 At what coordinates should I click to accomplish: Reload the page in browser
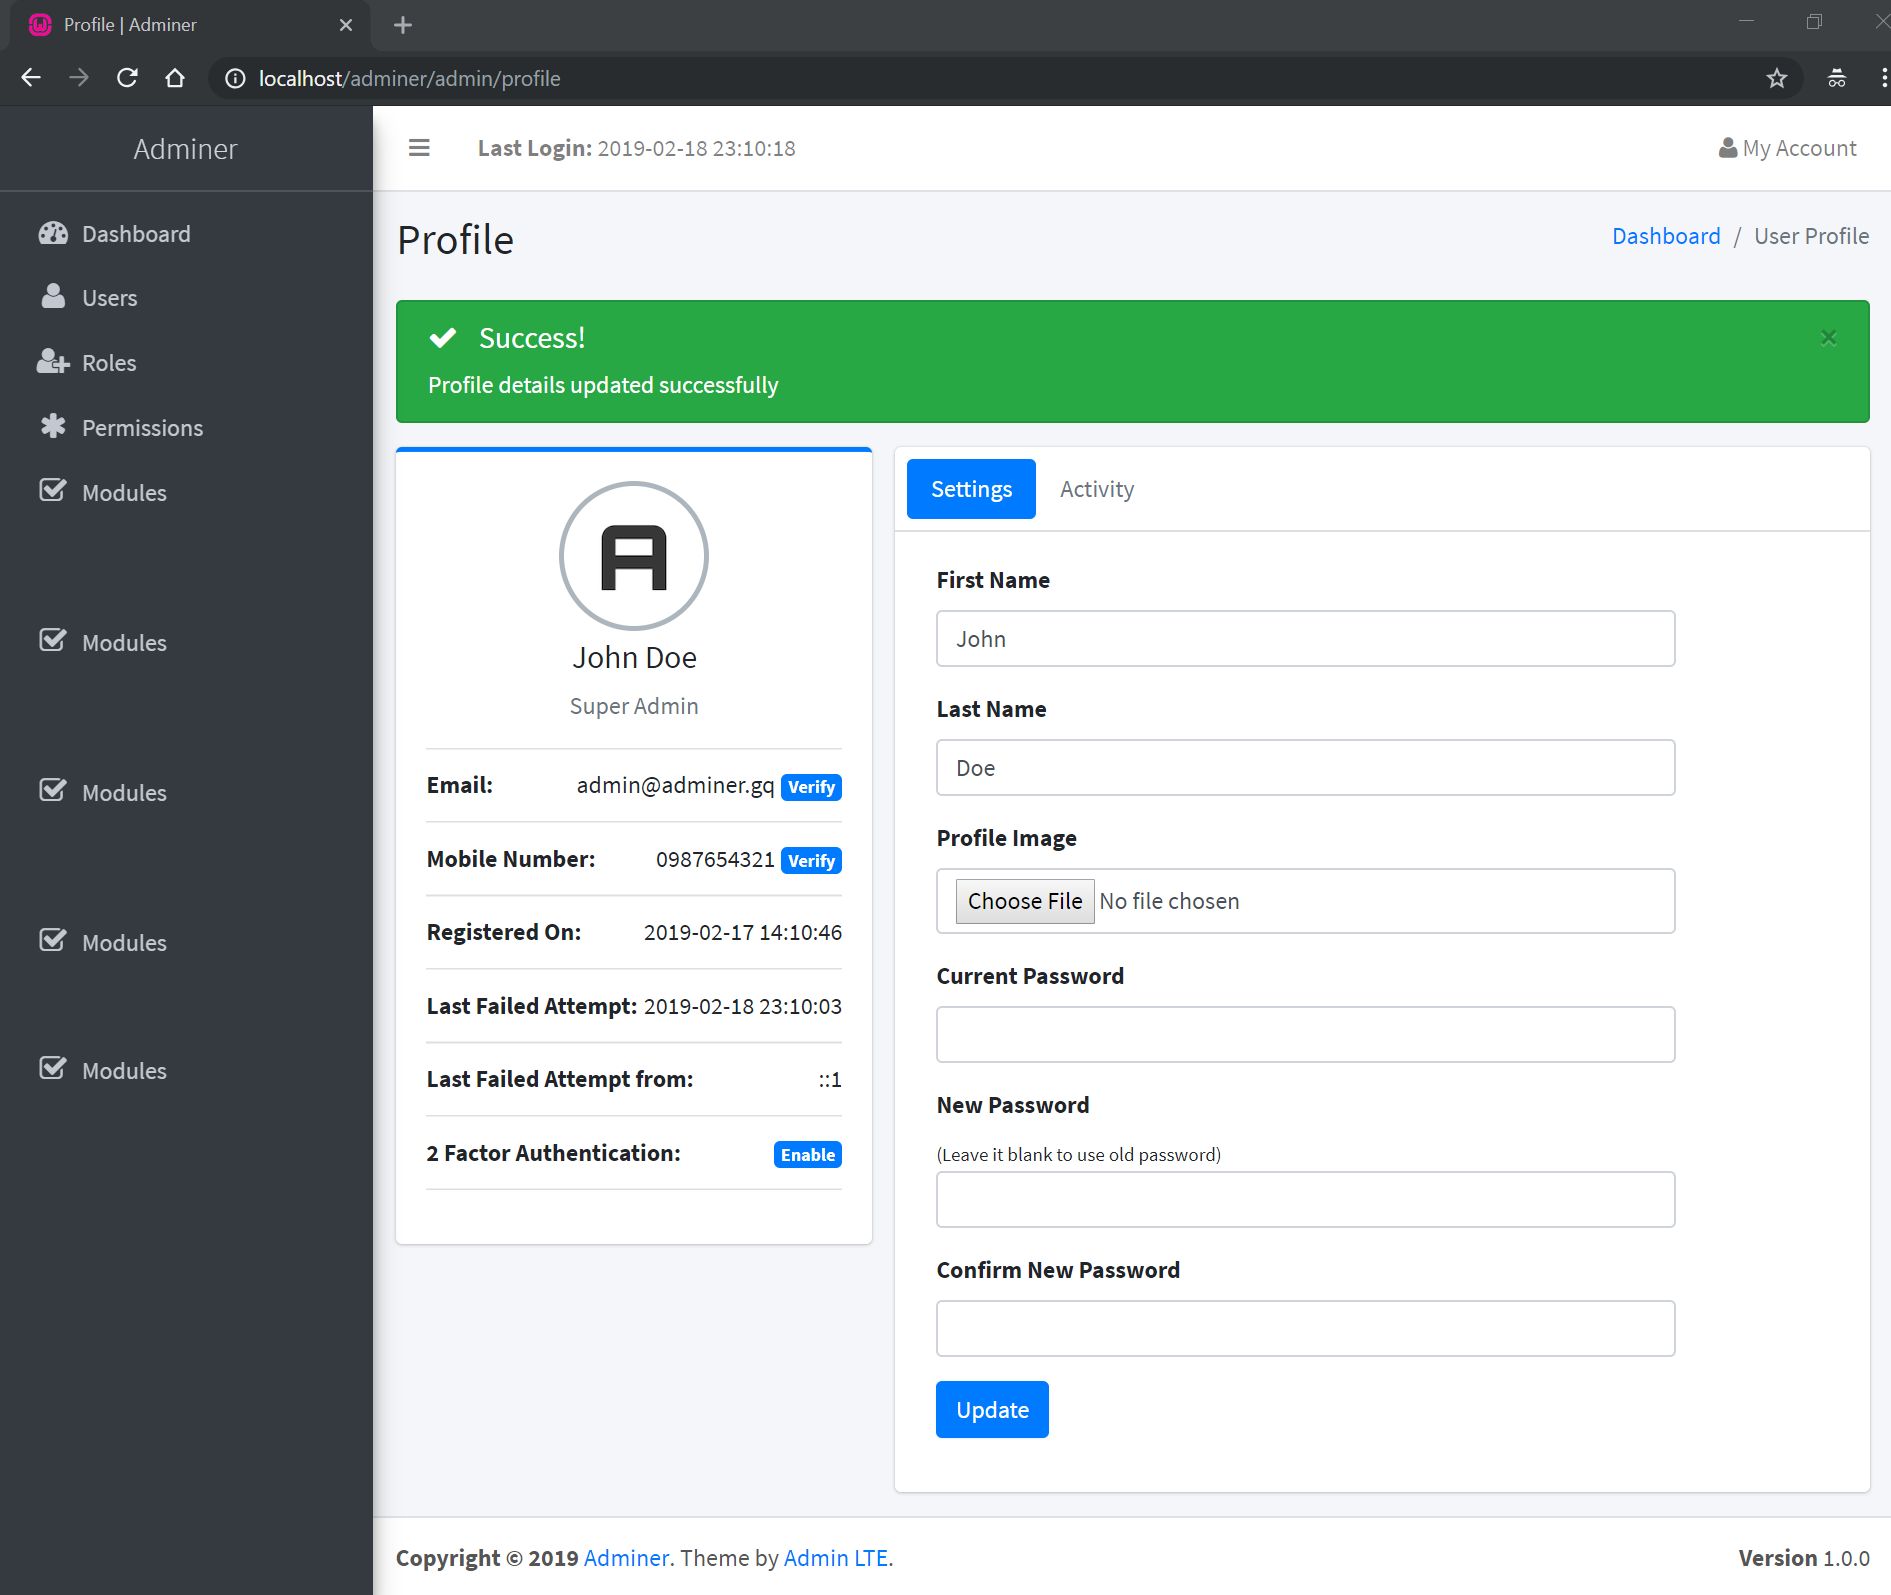pos(127,78)
